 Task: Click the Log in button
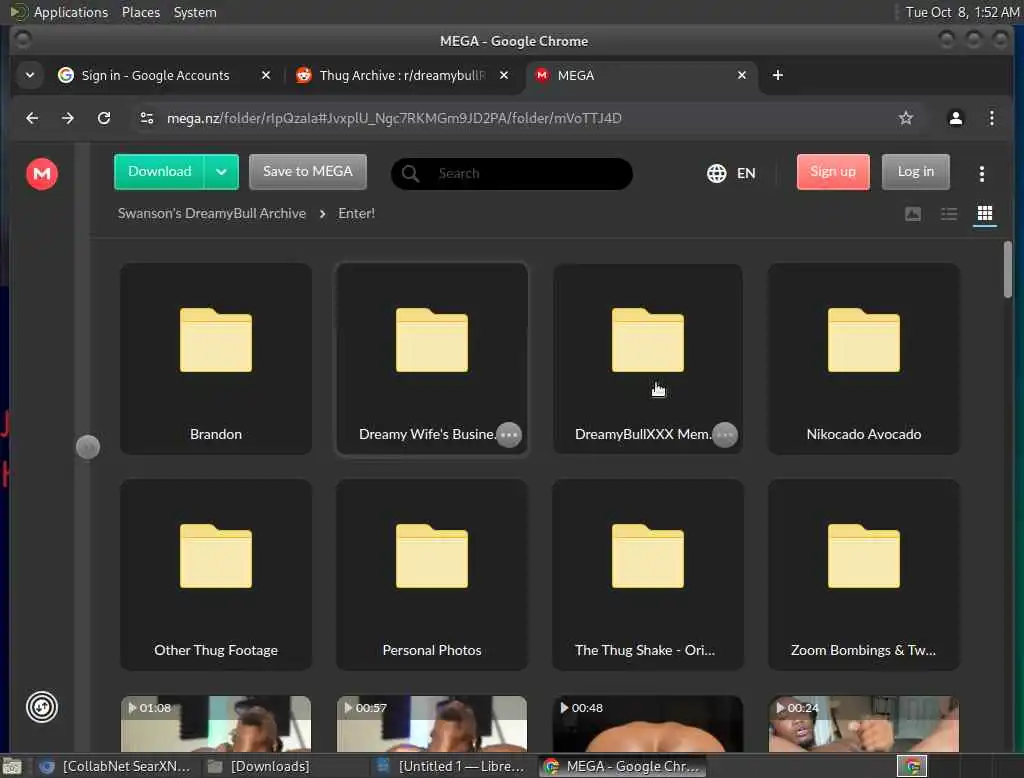tap(915, 172)
